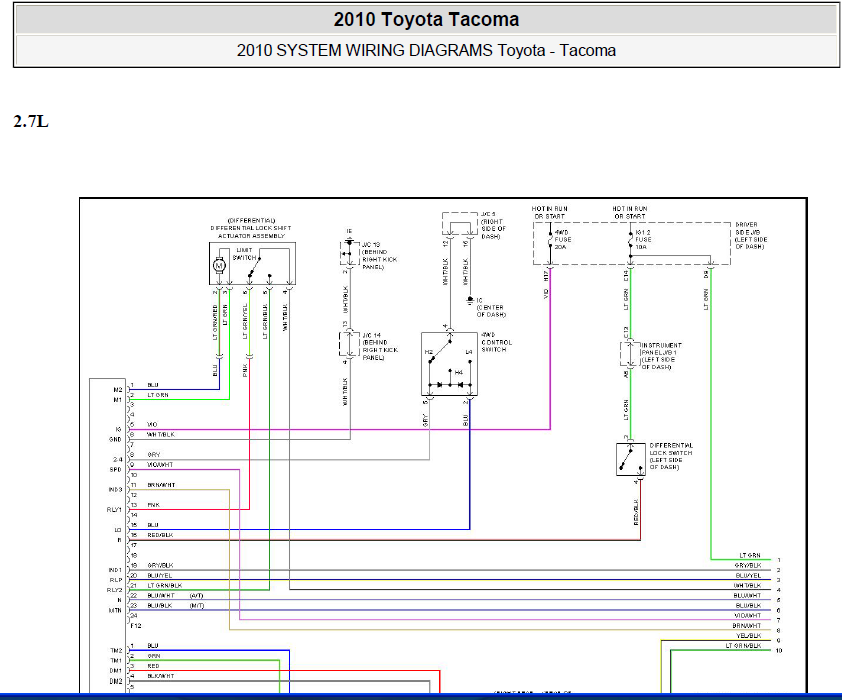Click the "TM1" terminal name

pyautogui.click(x=116, y=661)
